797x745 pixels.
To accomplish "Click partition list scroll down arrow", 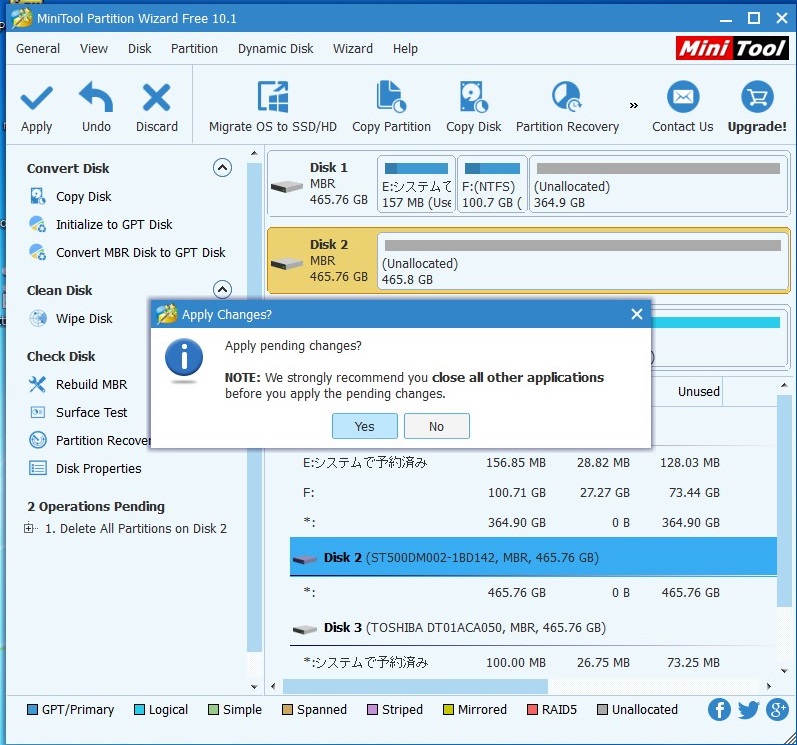I will click(784, 671).
